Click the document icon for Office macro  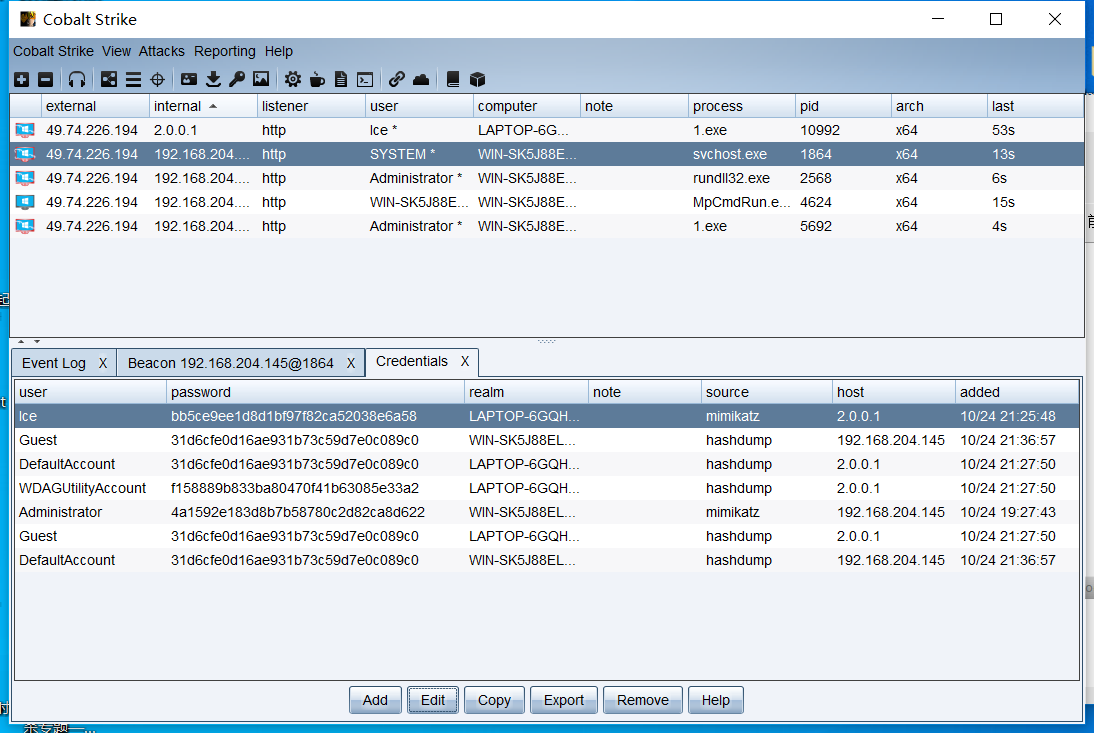[x=340, y=80]
